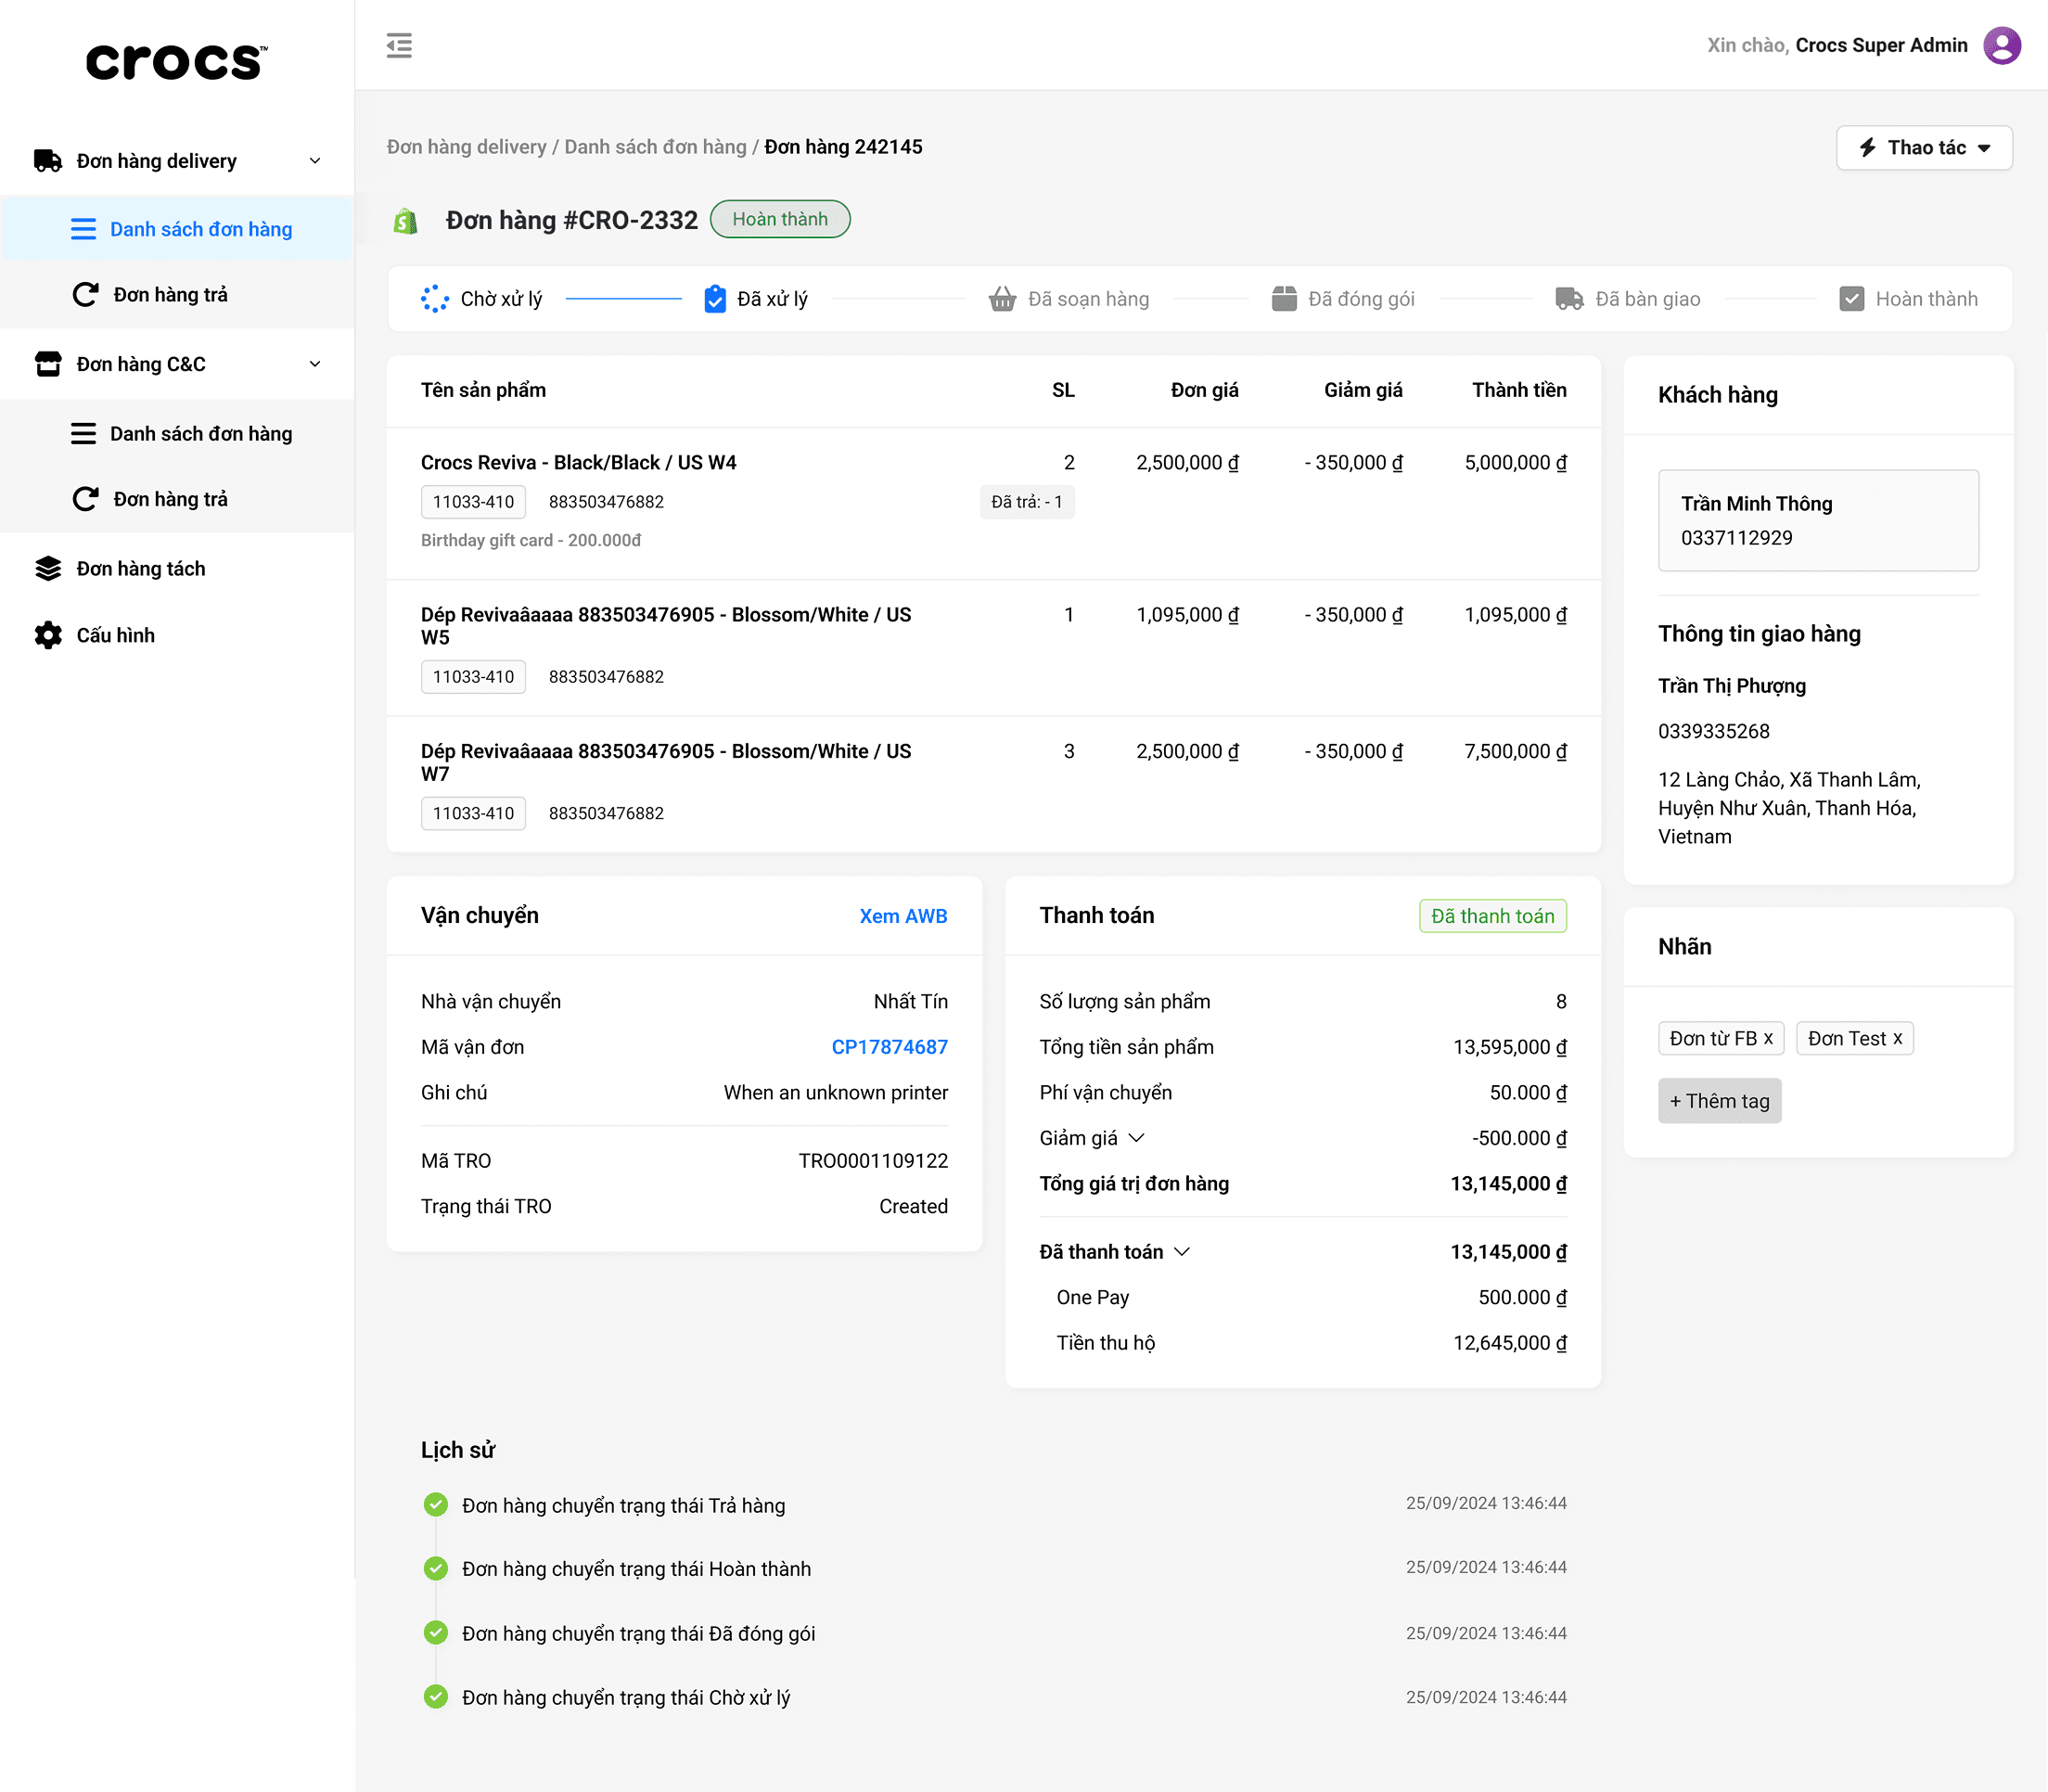Go to Đơn hàng delivery breadcrumb

(x=466, y=147)
